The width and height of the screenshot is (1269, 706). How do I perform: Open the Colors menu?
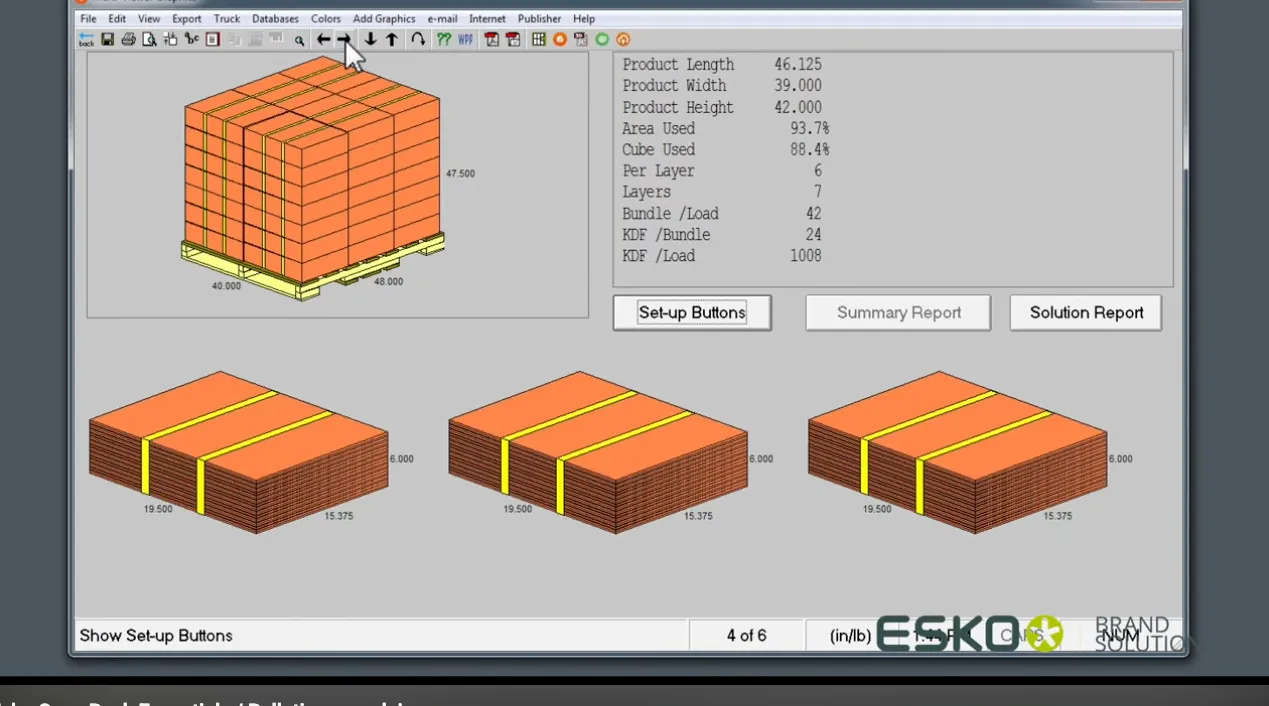[x=326, y=19]
